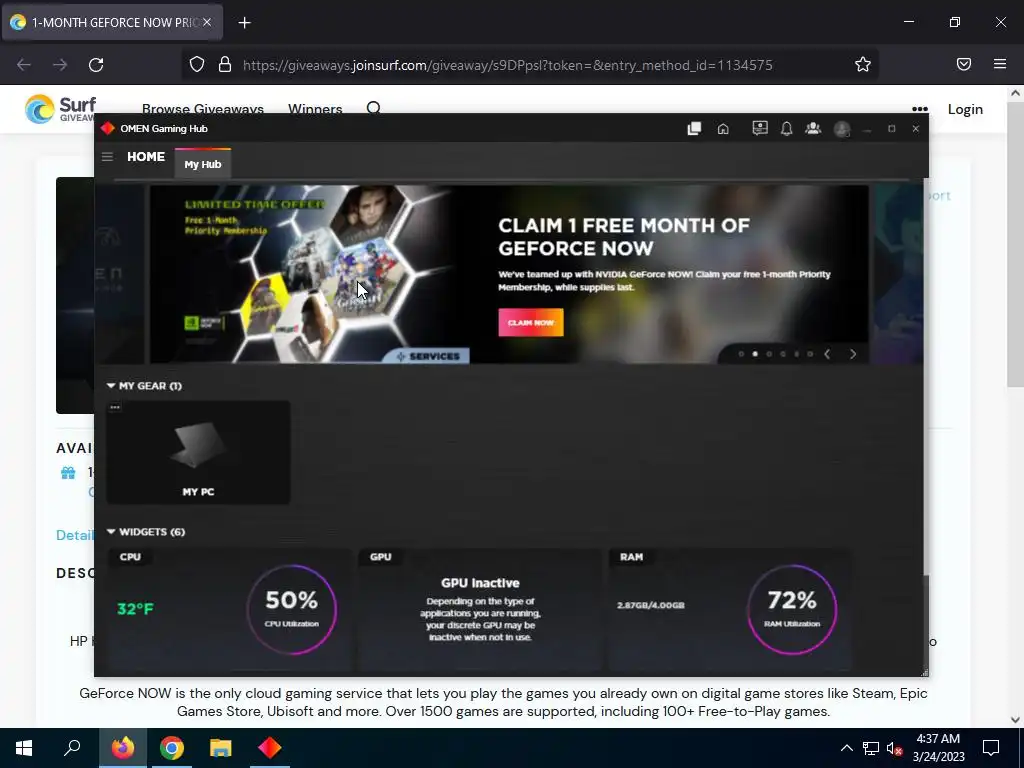Go back in Firefox browser

[24, 65]
